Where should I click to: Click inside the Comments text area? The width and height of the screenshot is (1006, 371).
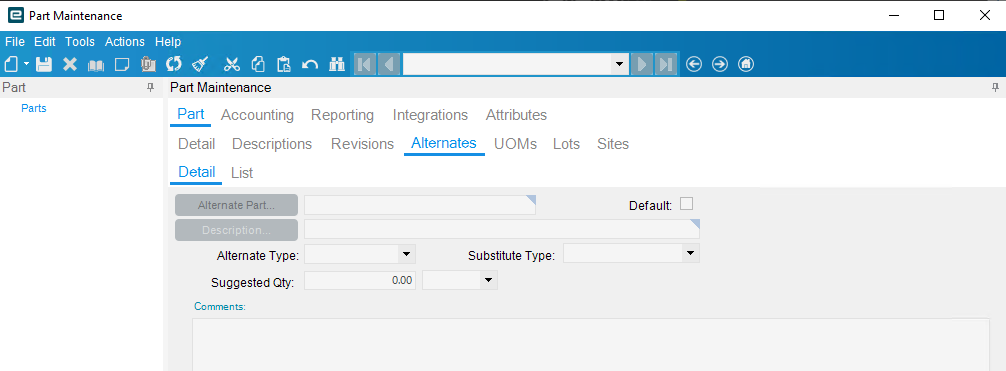coord(591,344)
